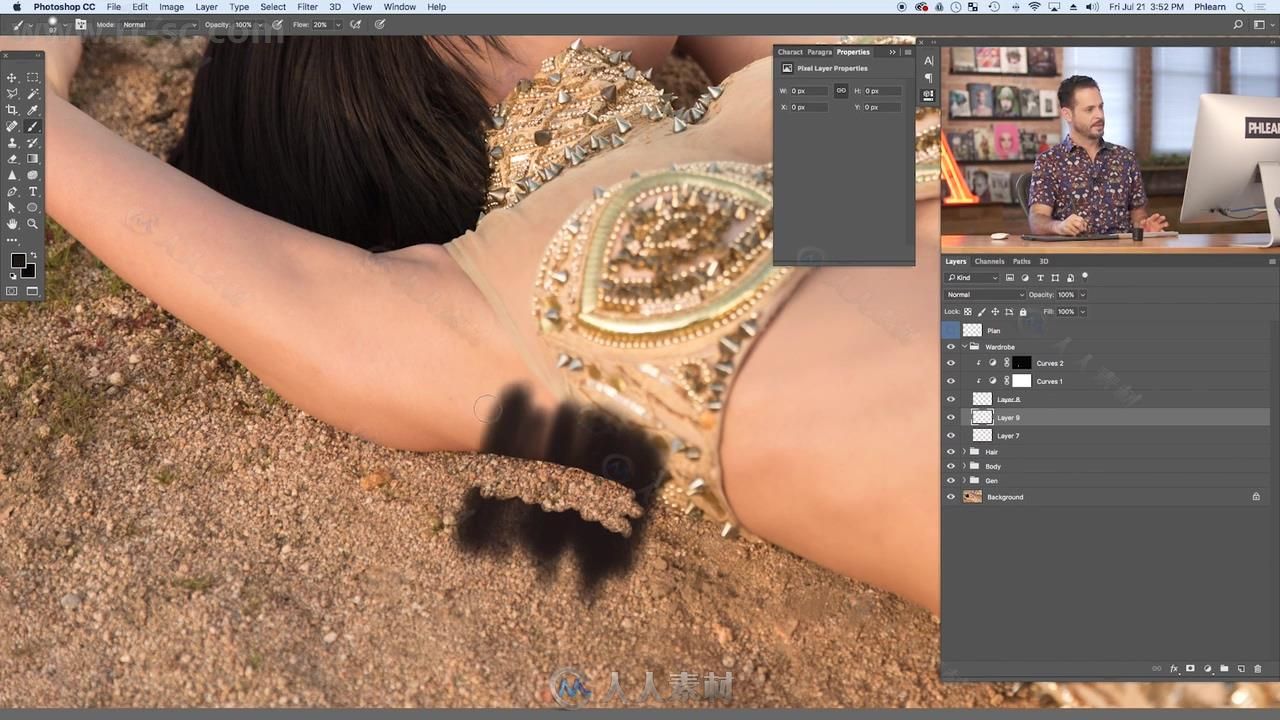Switch to the Character panel tab
Image resolution: width=1280 pixels, height=720 pixels.
click(x=790, y=52)
